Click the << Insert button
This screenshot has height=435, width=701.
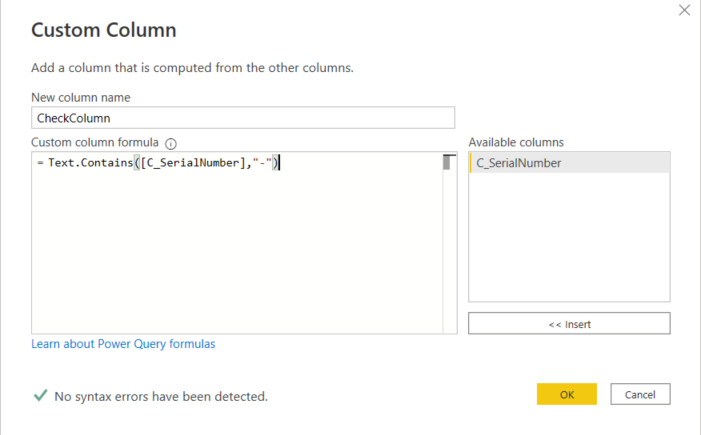(x=569, y=324)
